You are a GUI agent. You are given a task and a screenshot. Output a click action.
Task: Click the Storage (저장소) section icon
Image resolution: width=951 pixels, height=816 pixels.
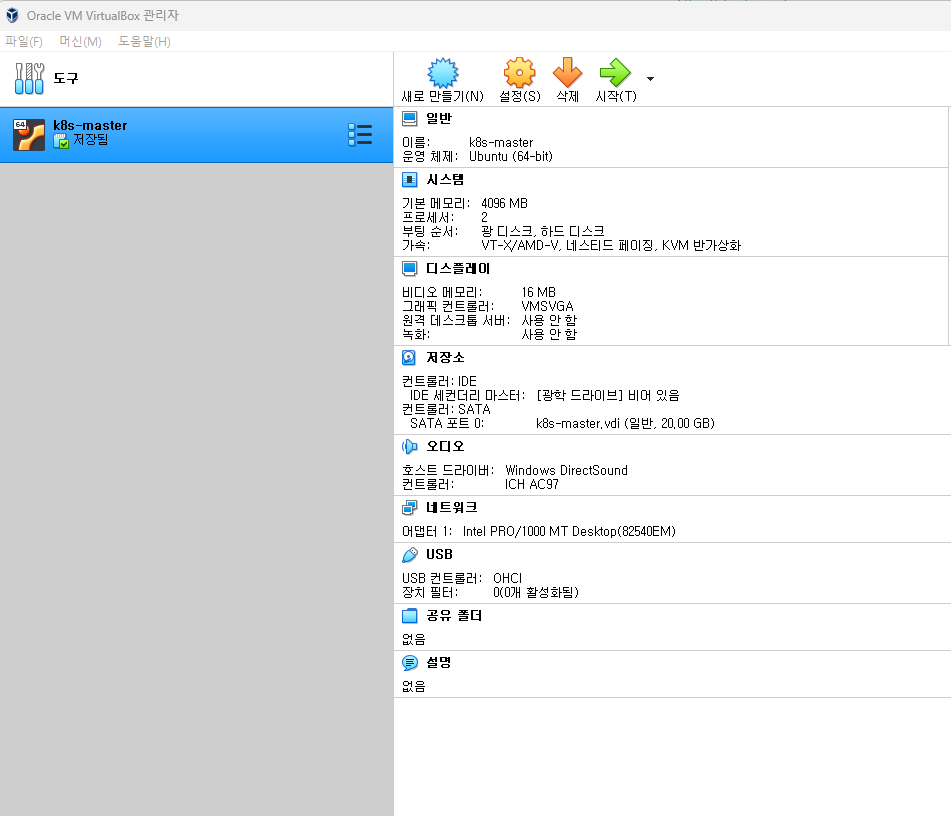[409, 357]
